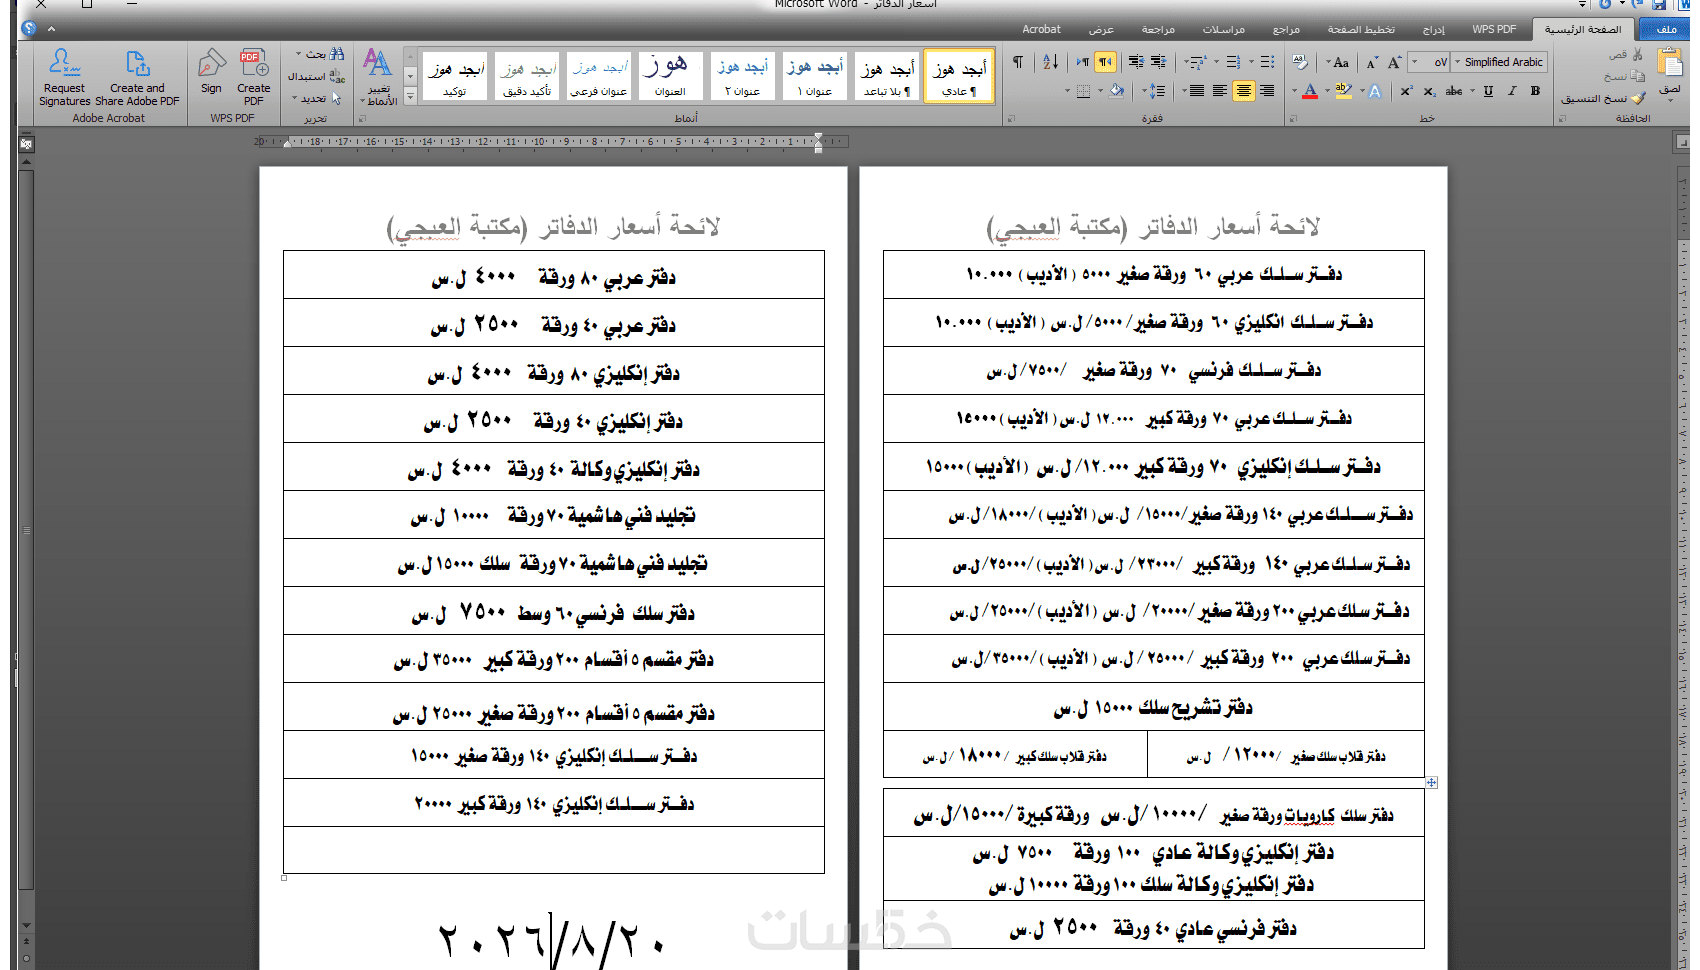Screen dimensions: 1700x970
Task: Click the Bullets list icon
Action: 1267,62
